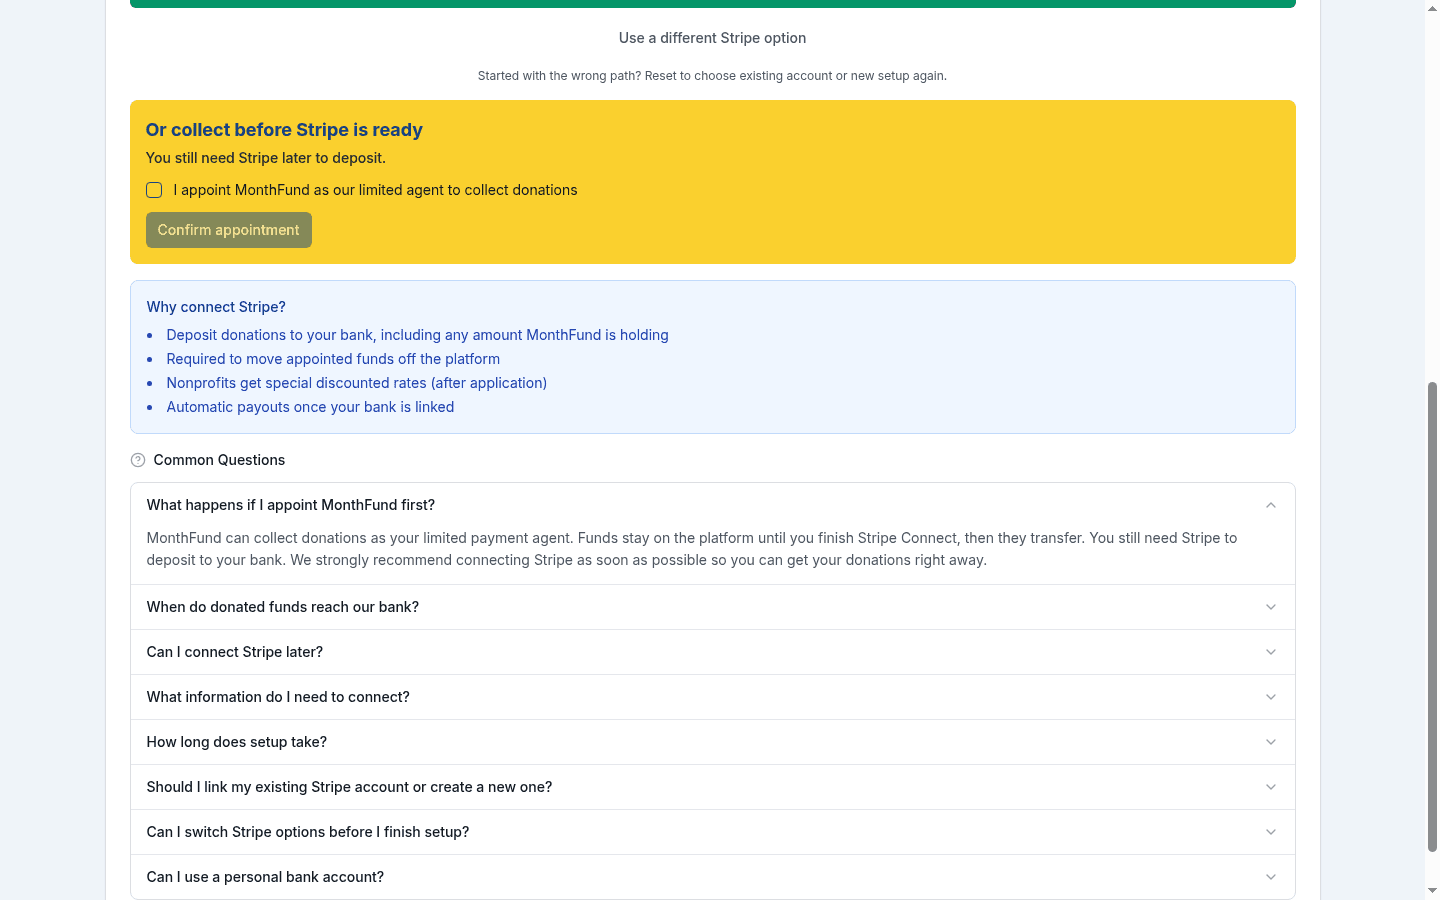Click the Common Questions help icon
Viewport: 1440px width, 900px height.
138,460
